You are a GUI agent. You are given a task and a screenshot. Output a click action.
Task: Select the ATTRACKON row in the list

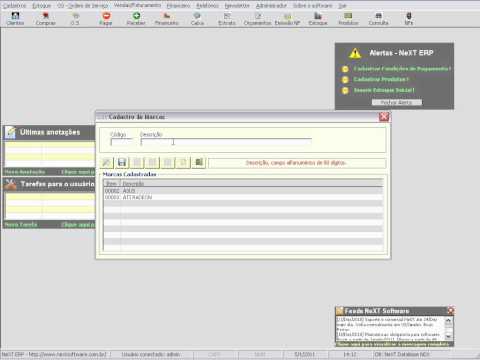click(x=243, y=197)
